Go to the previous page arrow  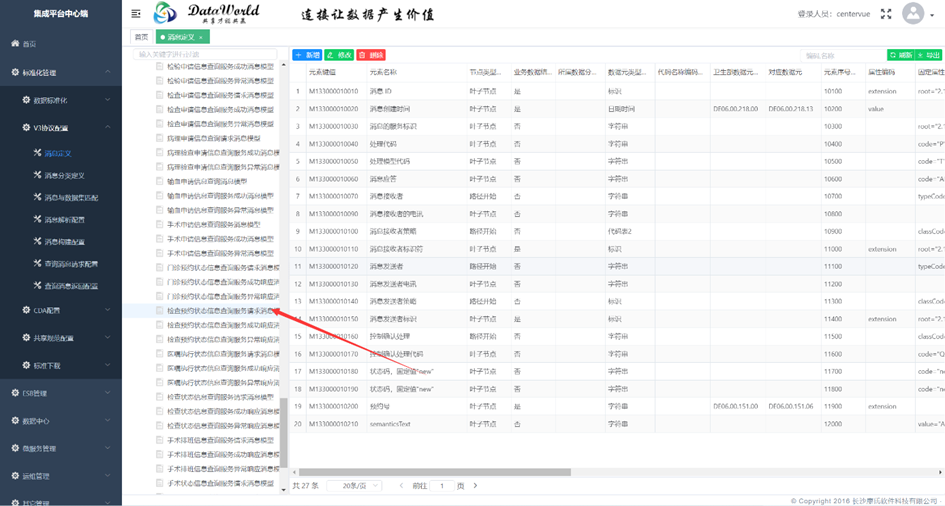tap(401, 486)
